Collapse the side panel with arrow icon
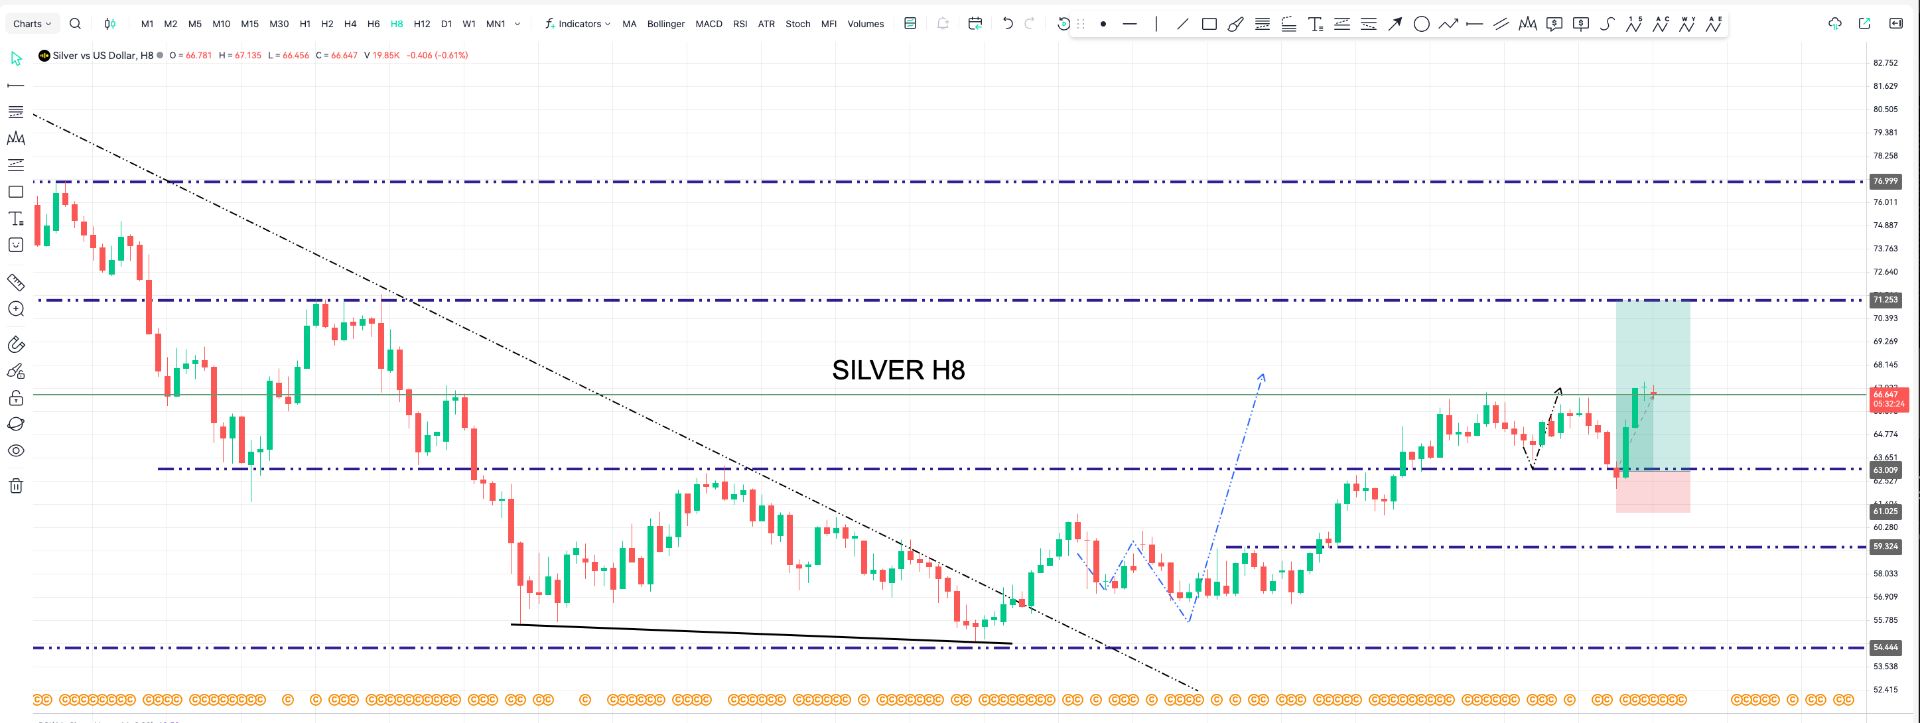The width and height of the screenshot is (1920, 723). click(x=1896, y=24)
